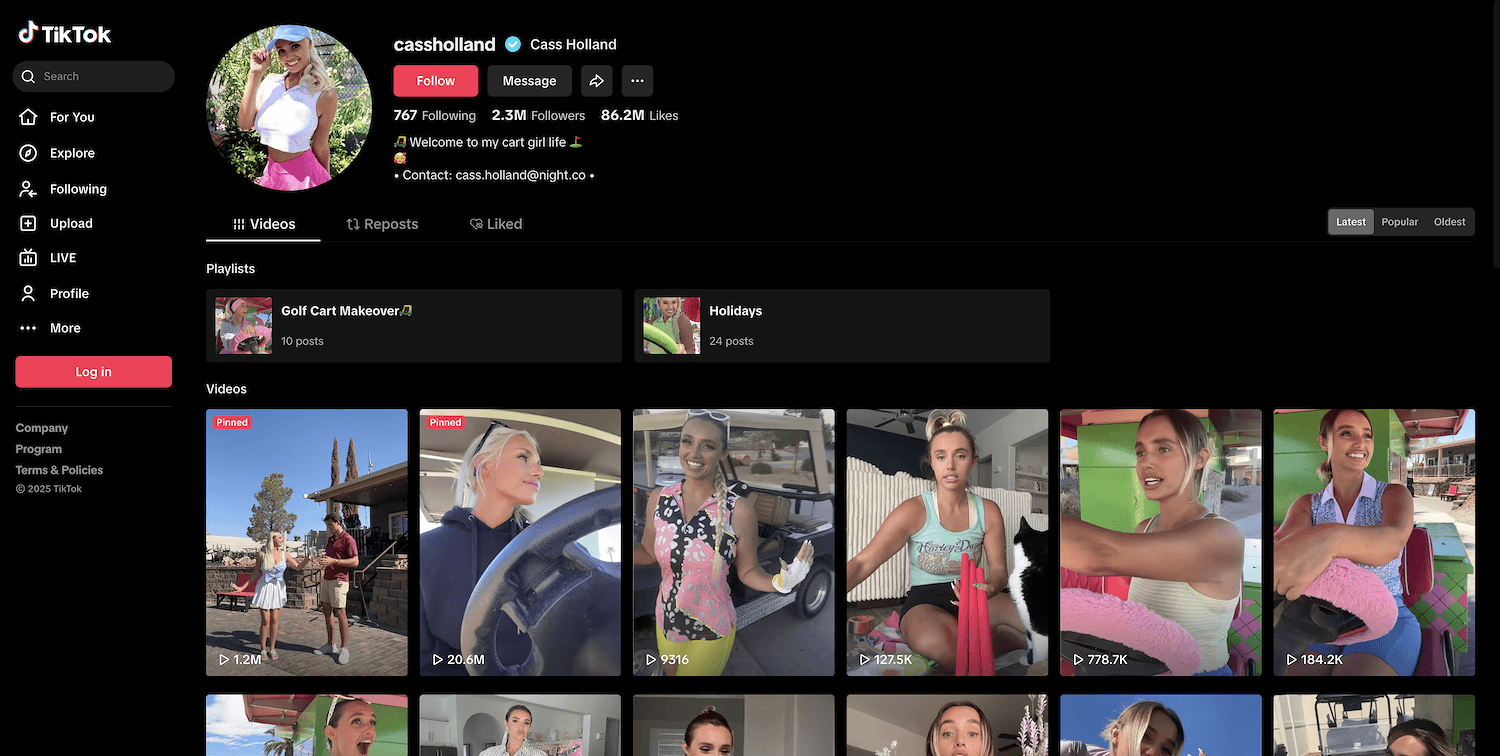The width and height of the screenshot is (1500, 756).
Task: Open the Golf Cart Makeover playlist
Action: [413, 325]
